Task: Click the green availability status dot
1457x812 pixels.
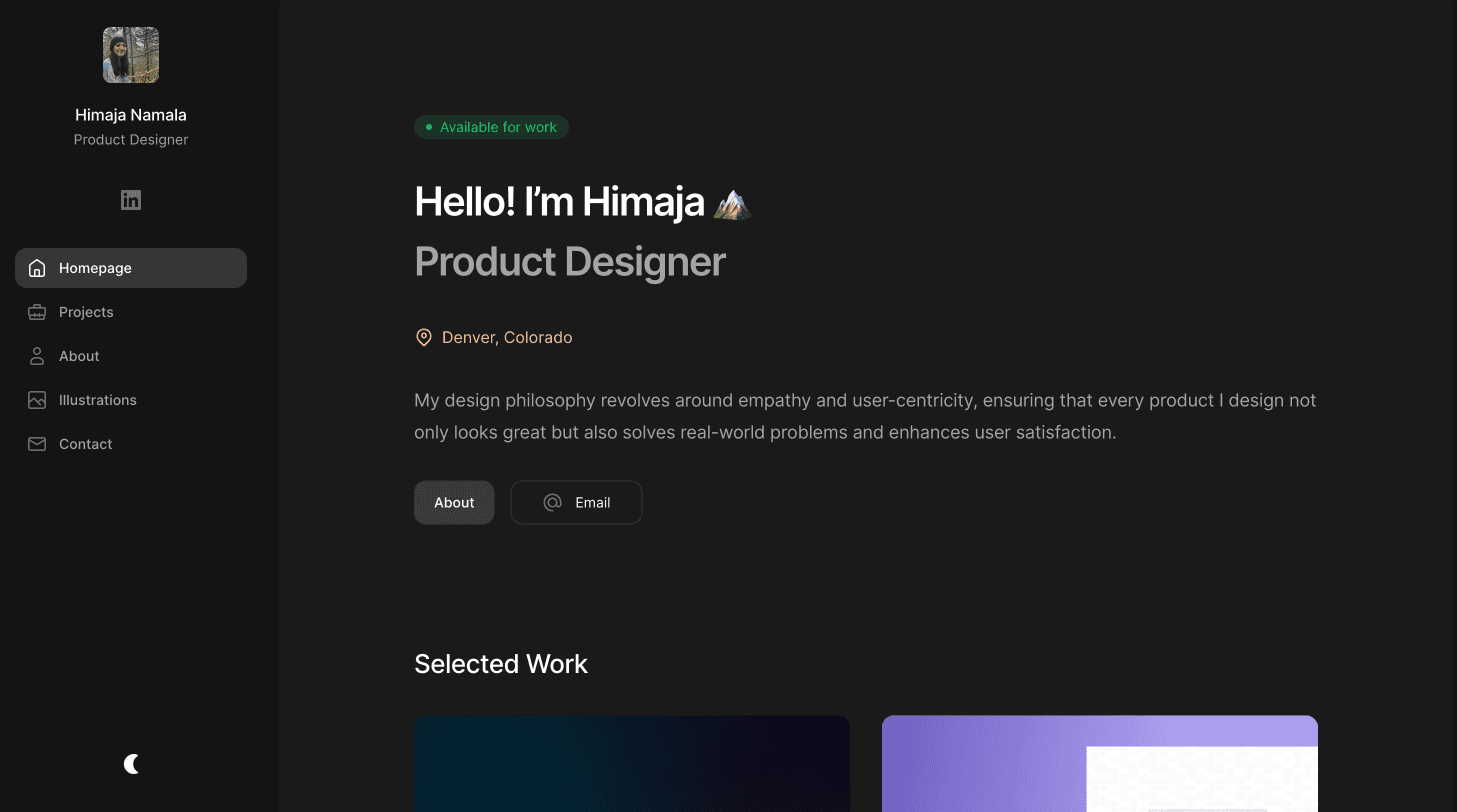Action: point(429,127)
